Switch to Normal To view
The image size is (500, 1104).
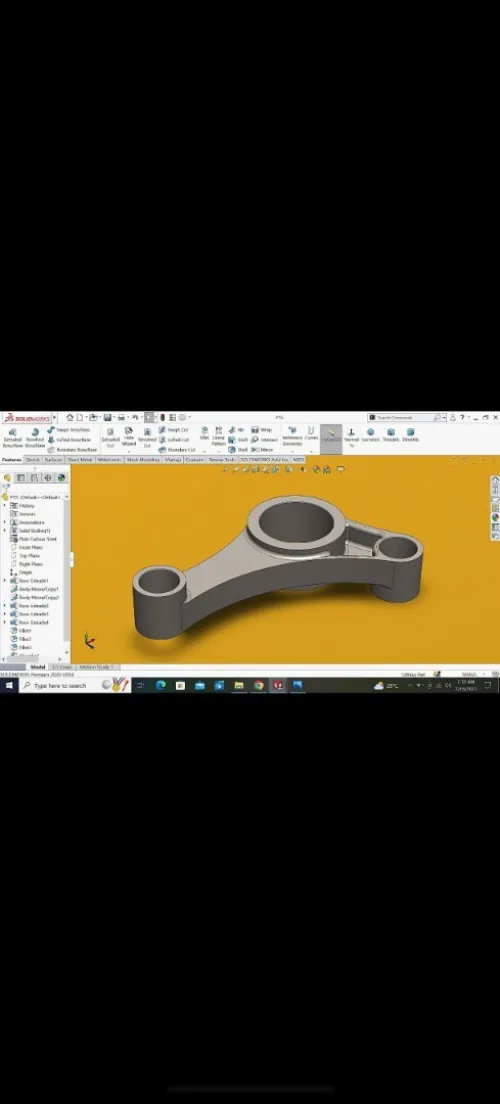tap(351, 437)
